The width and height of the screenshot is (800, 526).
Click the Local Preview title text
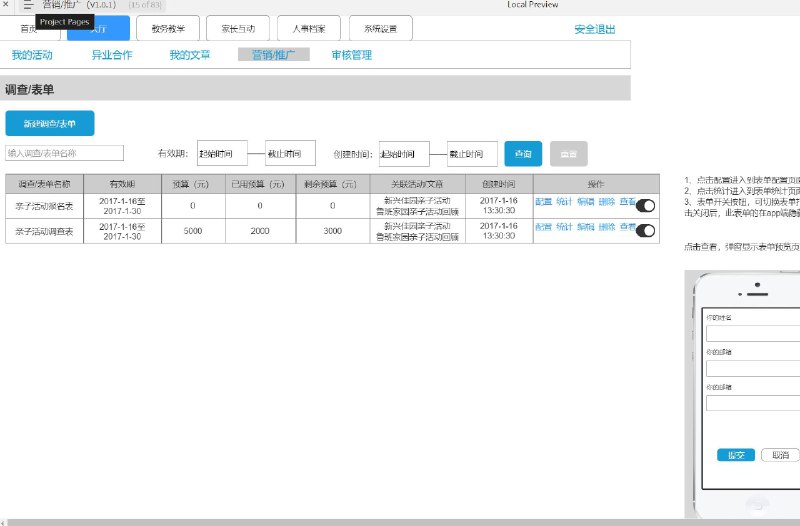(533, 5)
